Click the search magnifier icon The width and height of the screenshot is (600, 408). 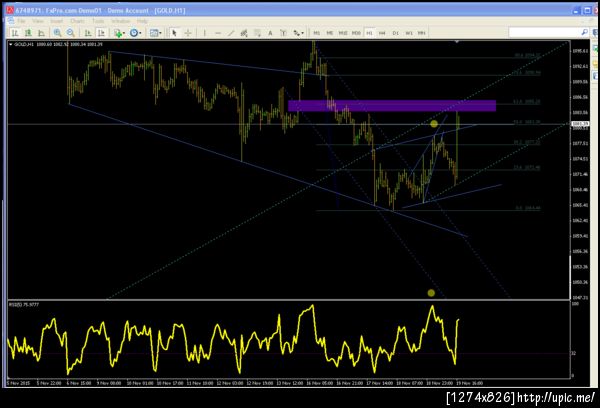click(x=584, y=33)
